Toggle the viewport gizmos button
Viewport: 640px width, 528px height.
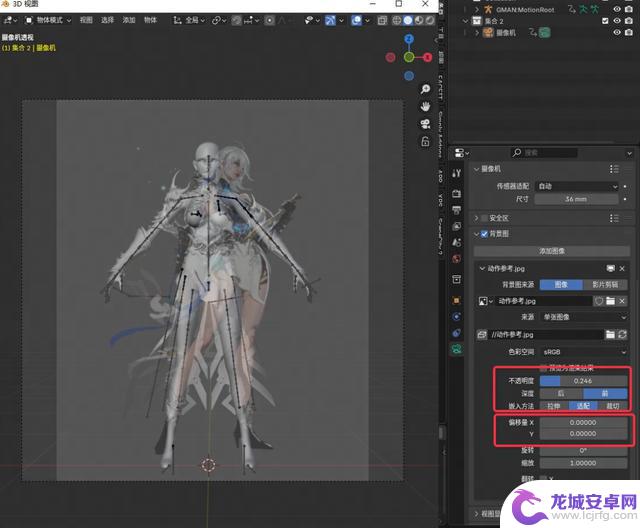330,20
